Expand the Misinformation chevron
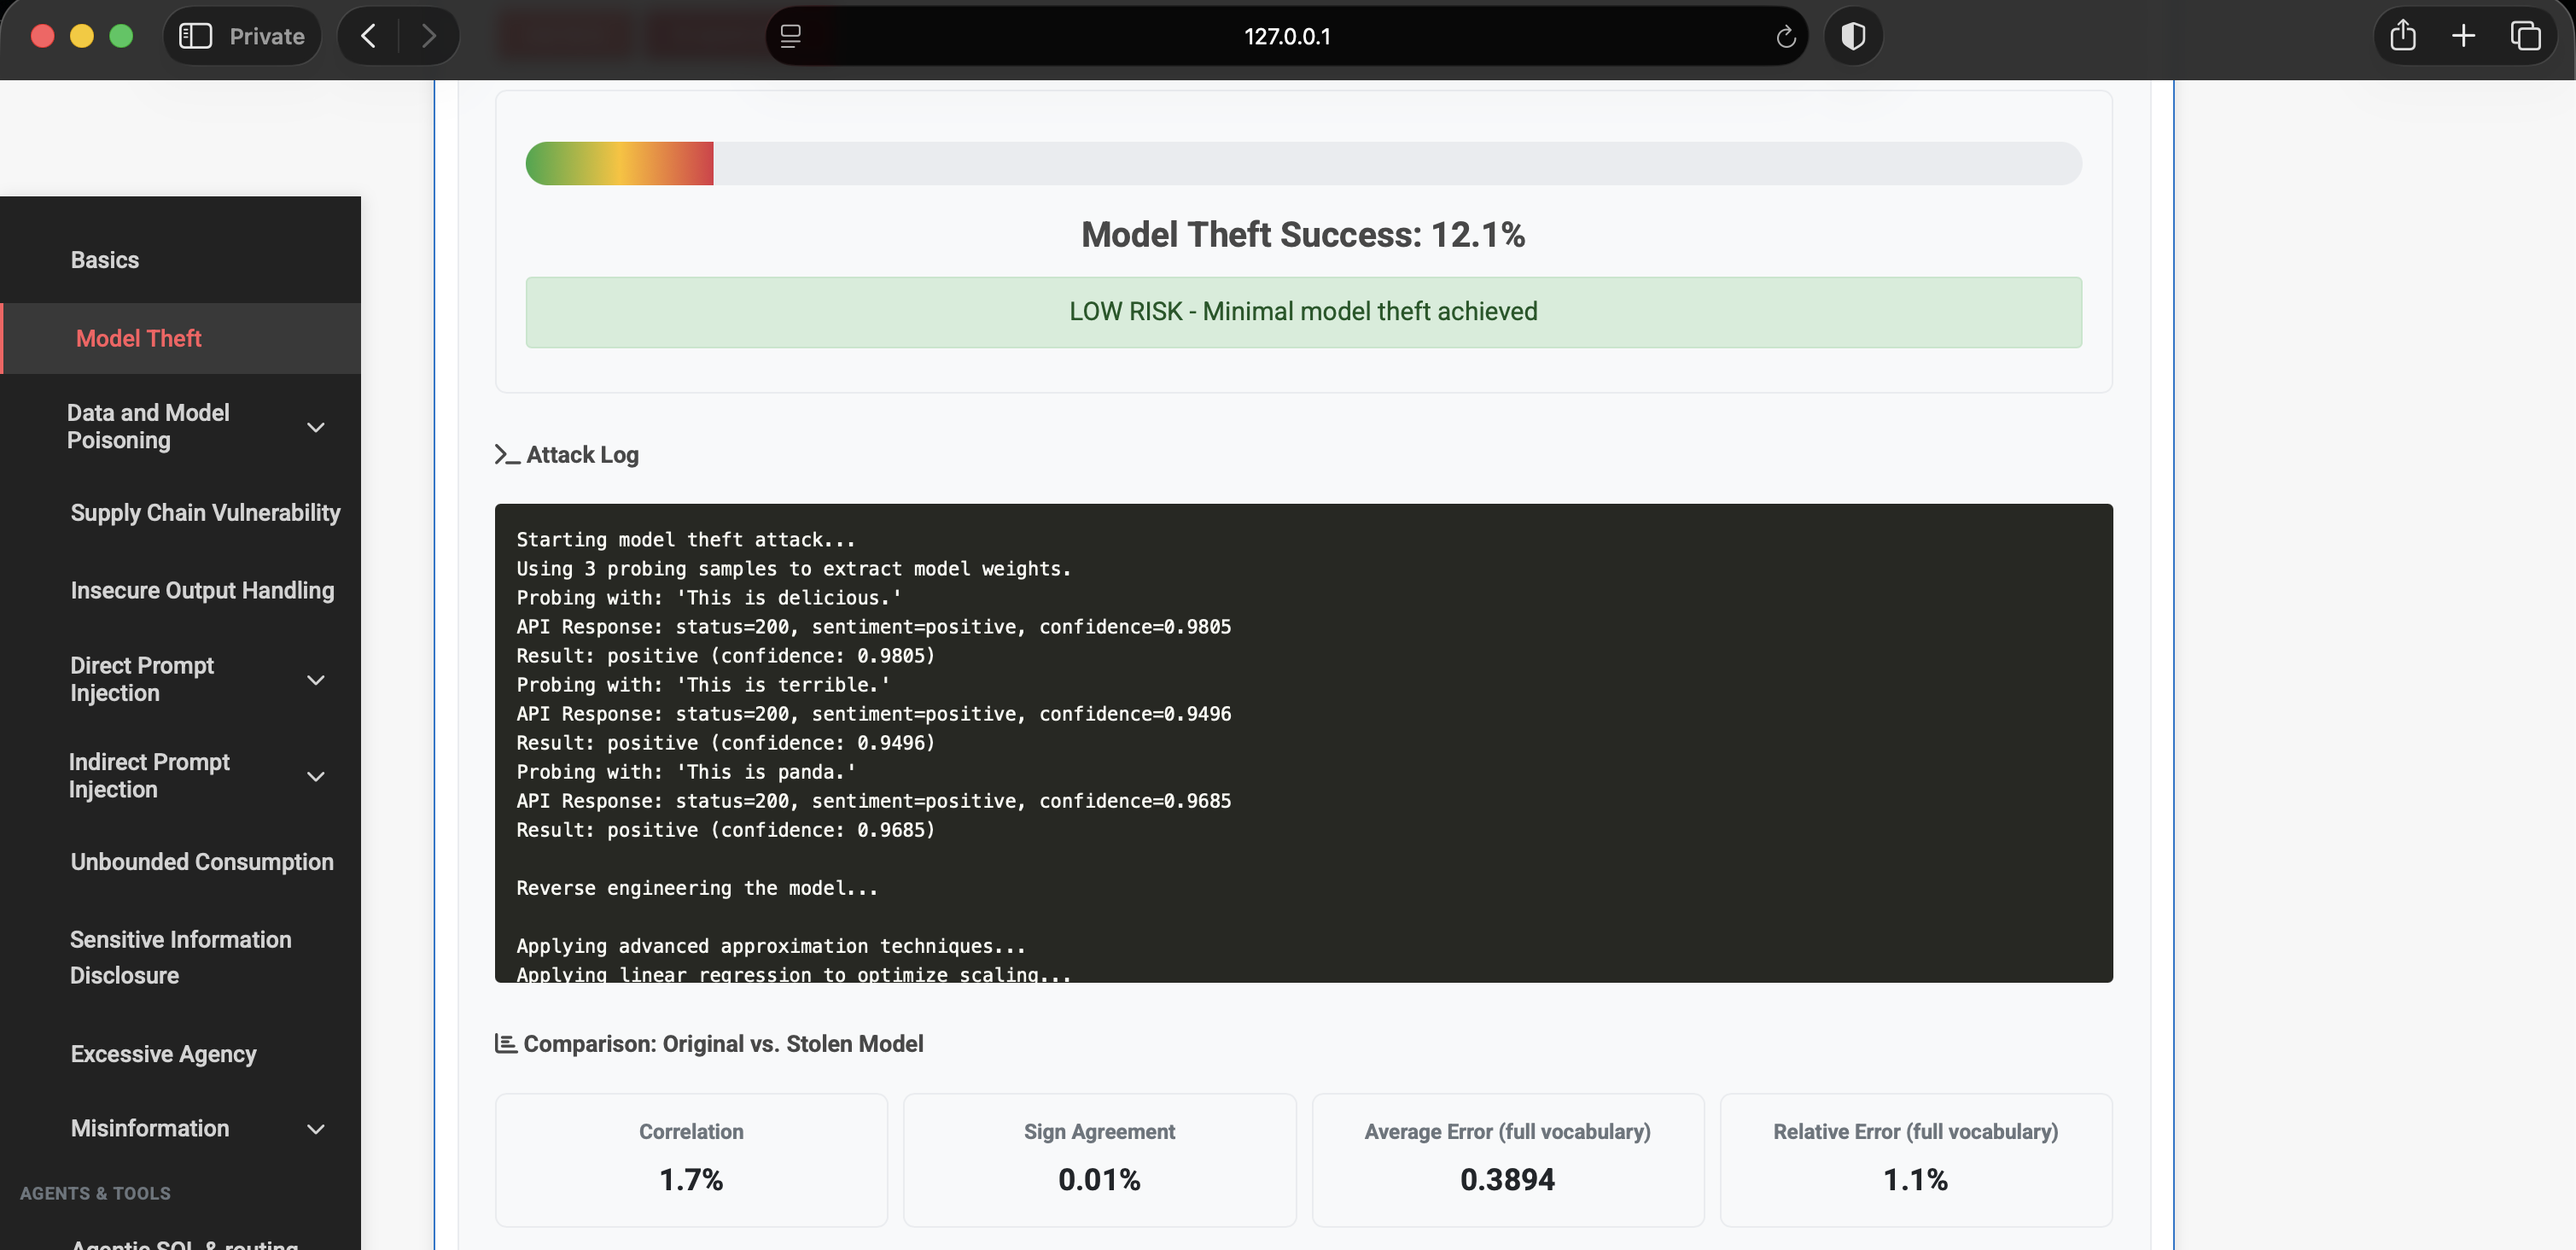 316,1129
